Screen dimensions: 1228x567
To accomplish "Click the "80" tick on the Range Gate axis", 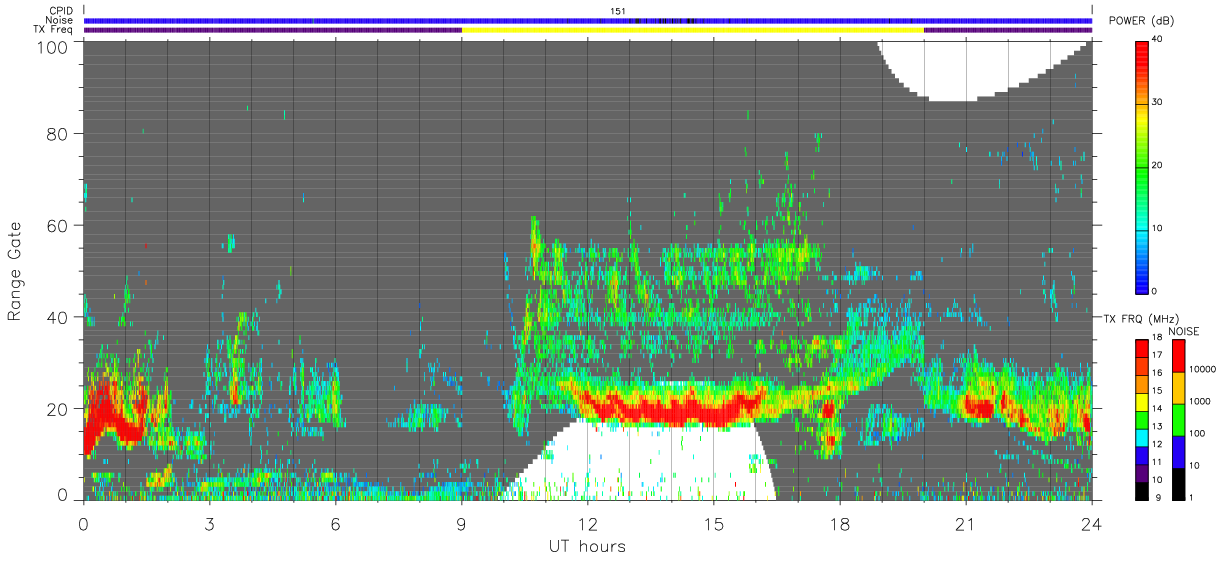I will pyautogui.click(x=57, y=133).
